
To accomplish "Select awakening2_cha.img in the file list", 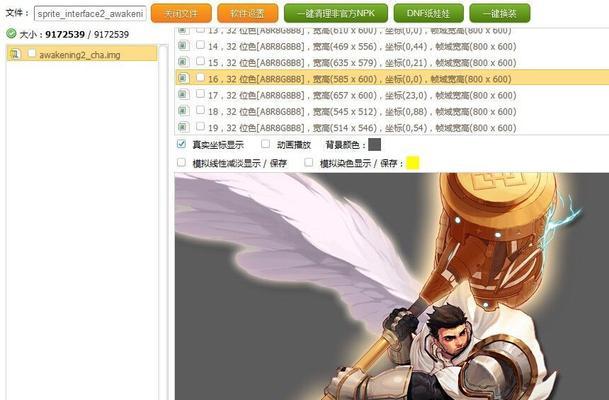I will point(82,54).
